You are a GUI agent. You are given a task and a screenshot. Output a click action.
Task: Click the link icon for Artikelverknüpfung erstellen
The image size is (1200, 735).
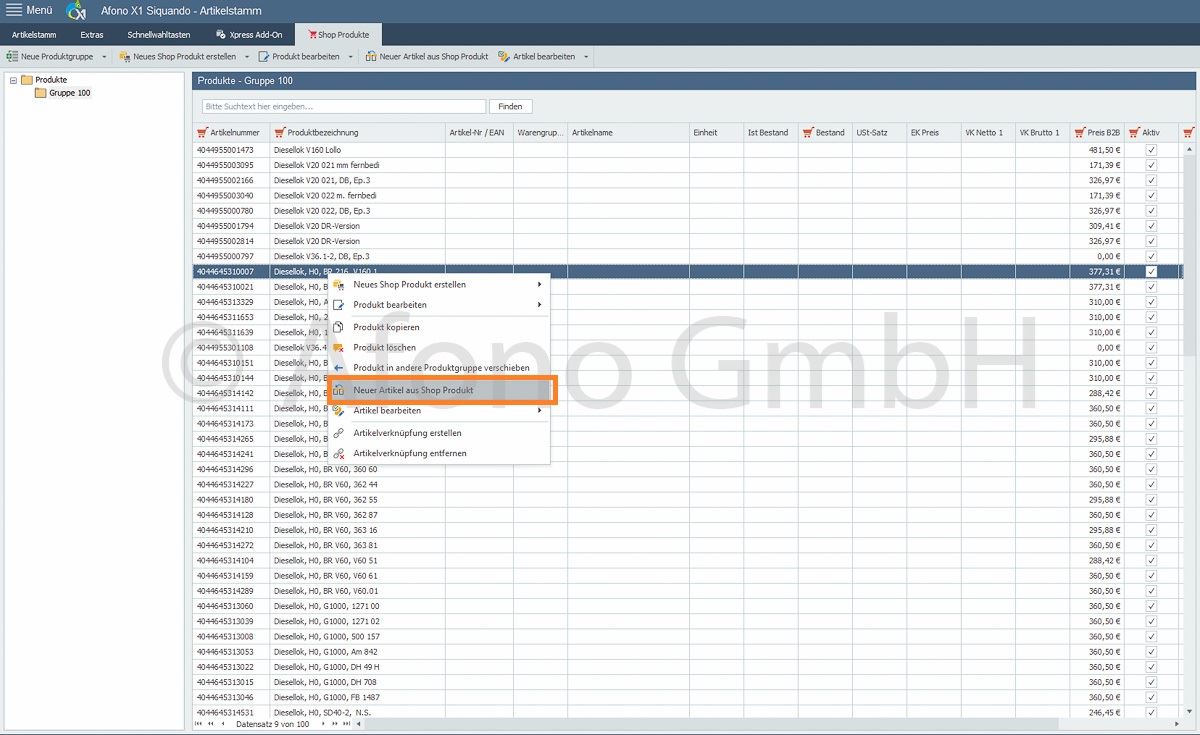click(338, 433)
